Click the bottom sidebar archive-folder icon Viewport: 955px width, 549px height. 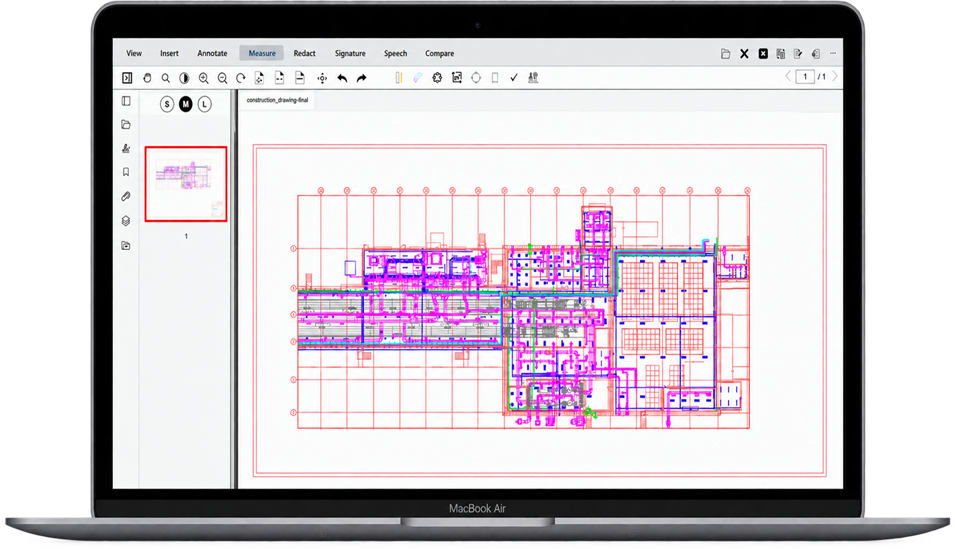tap(126, 246)
